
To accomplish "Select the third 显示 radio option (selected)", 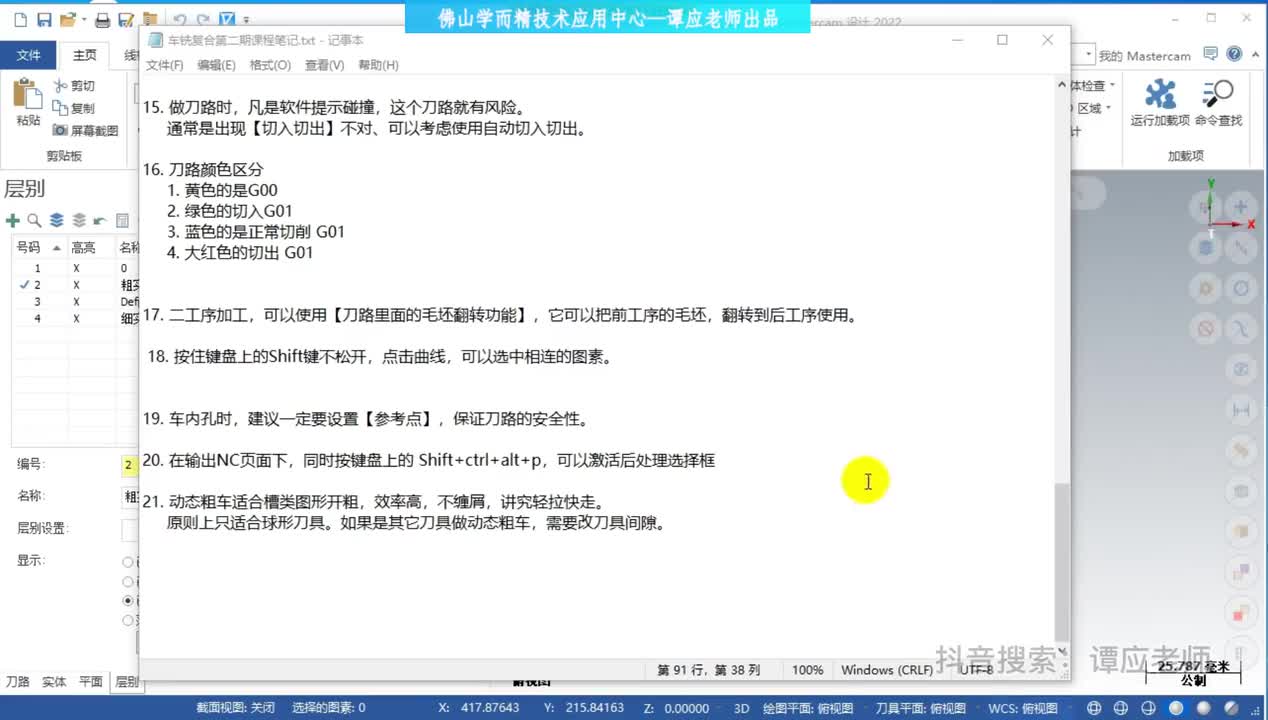I will tap(127, 601).
